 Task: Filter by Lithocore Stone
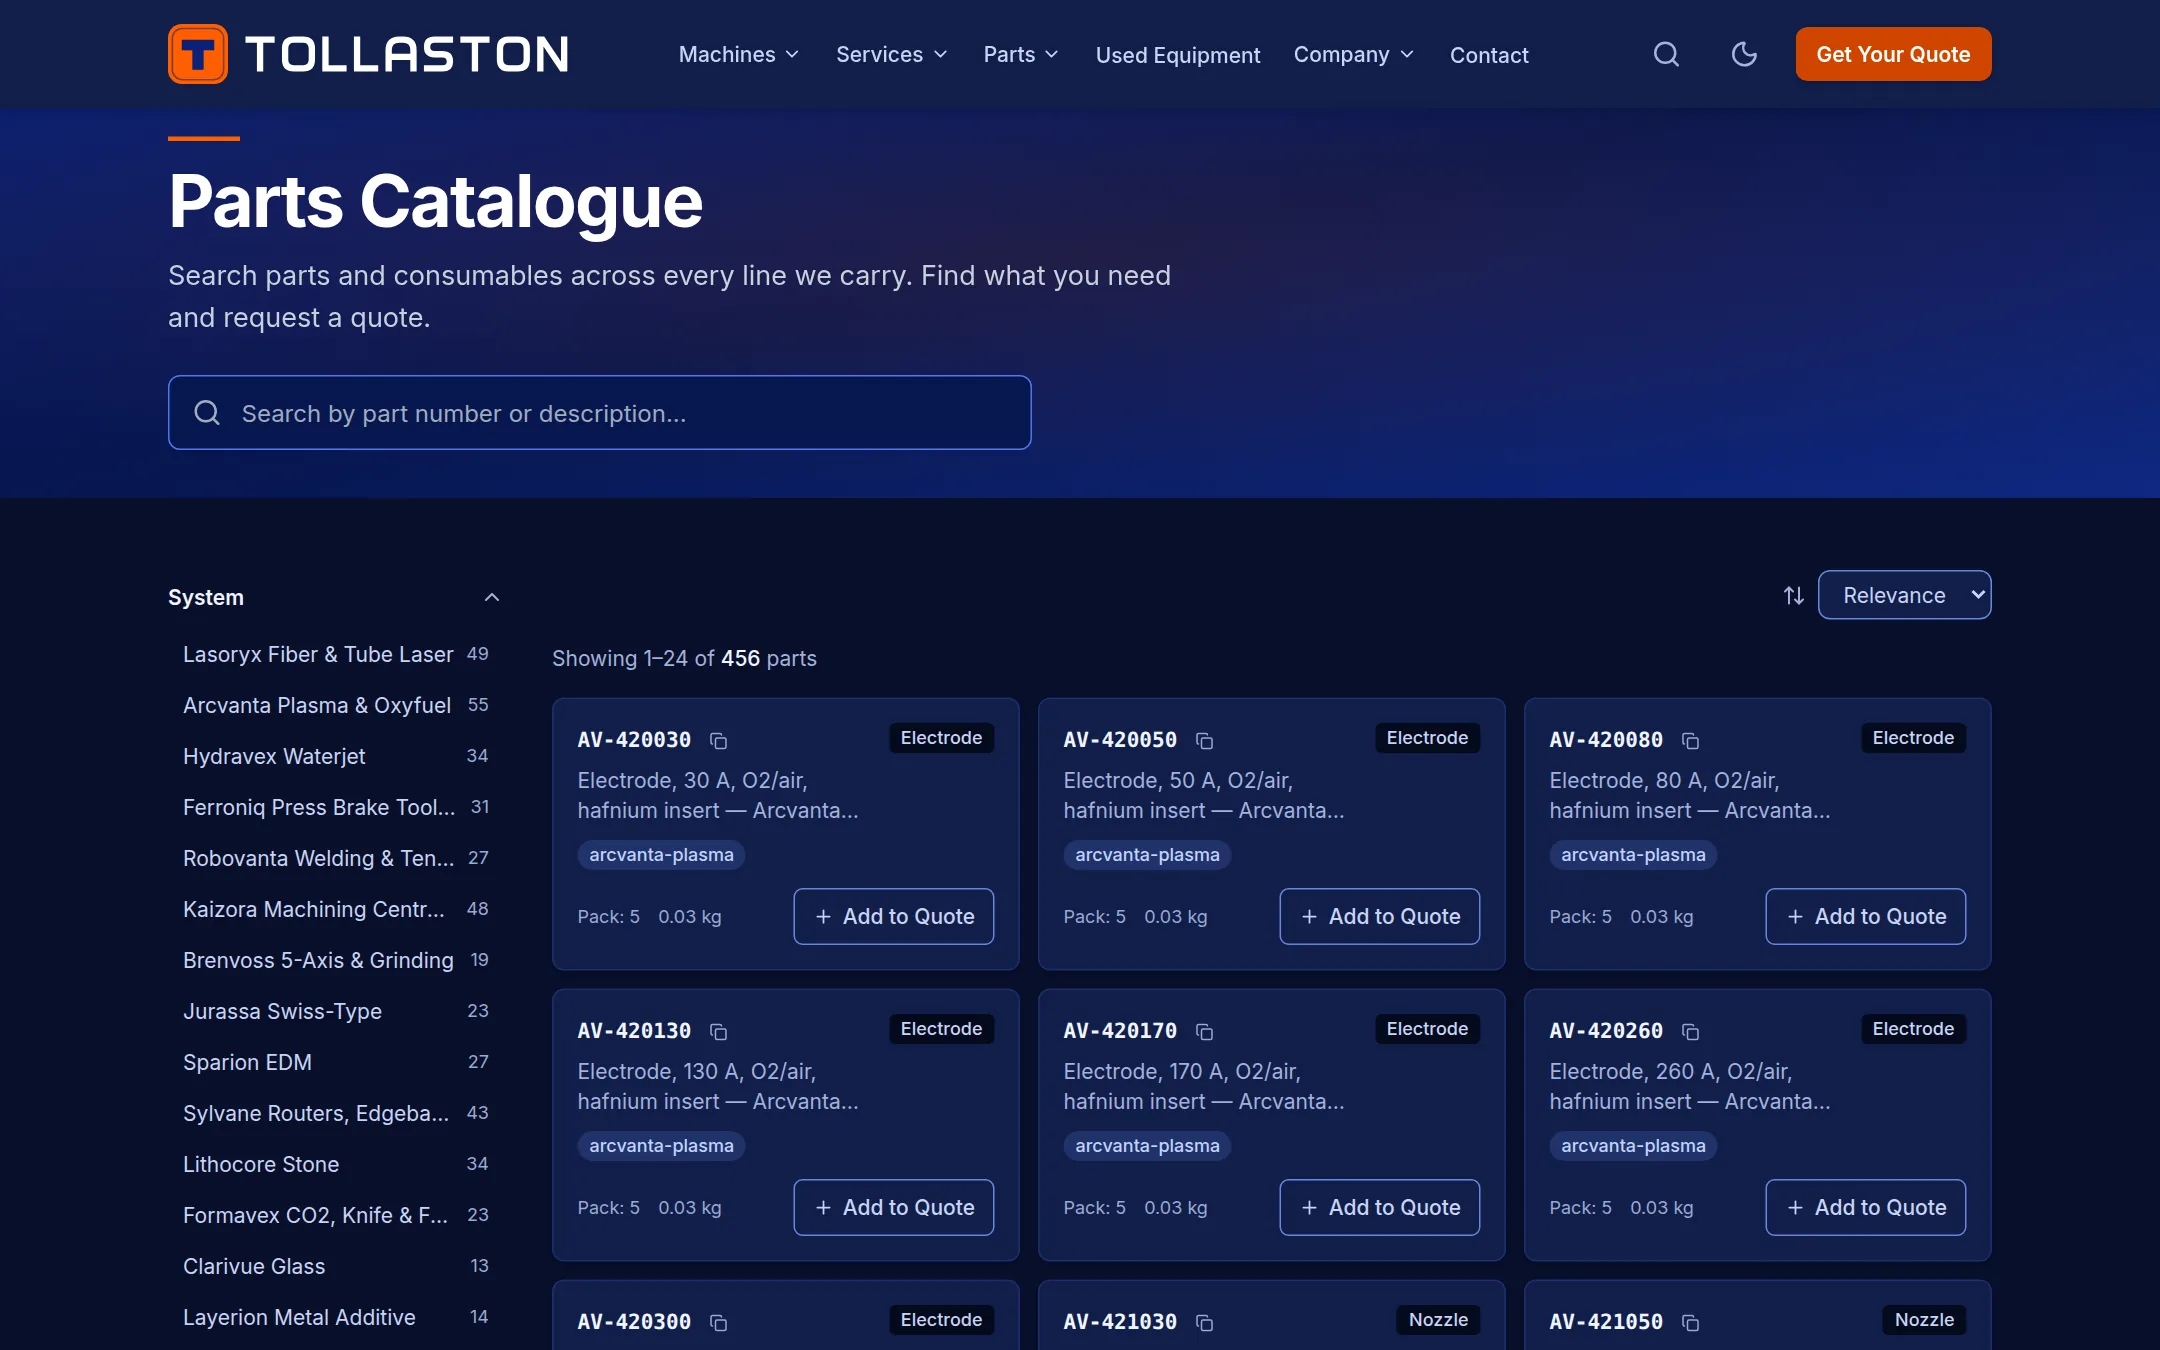pyautogui.click(x=336, y=1164)
